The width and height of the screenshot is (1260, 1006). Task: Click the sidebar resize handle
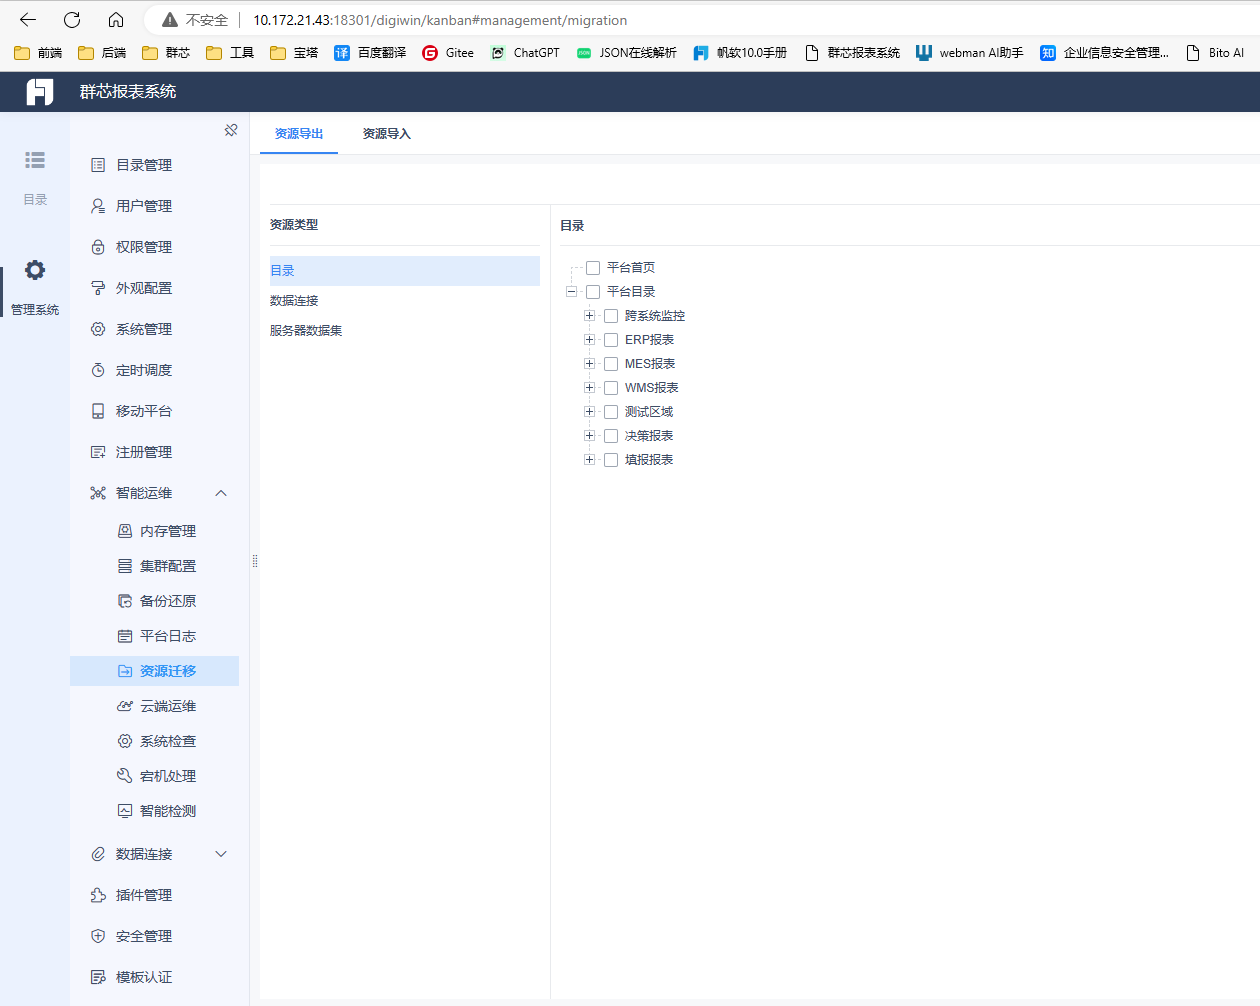coord(255,561)
